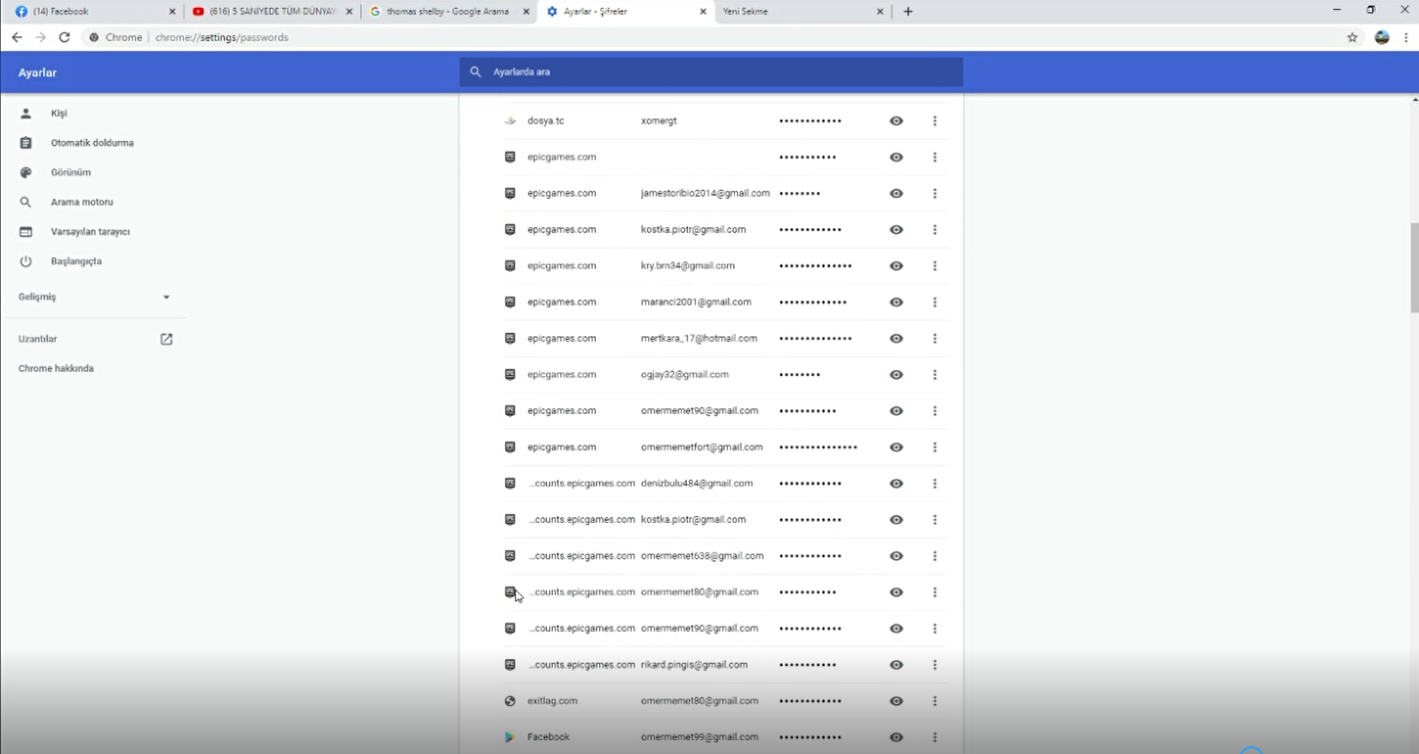Open a new tab with the plus button
Viewport: 1419px width, 754px height.
tap(908, 12)
